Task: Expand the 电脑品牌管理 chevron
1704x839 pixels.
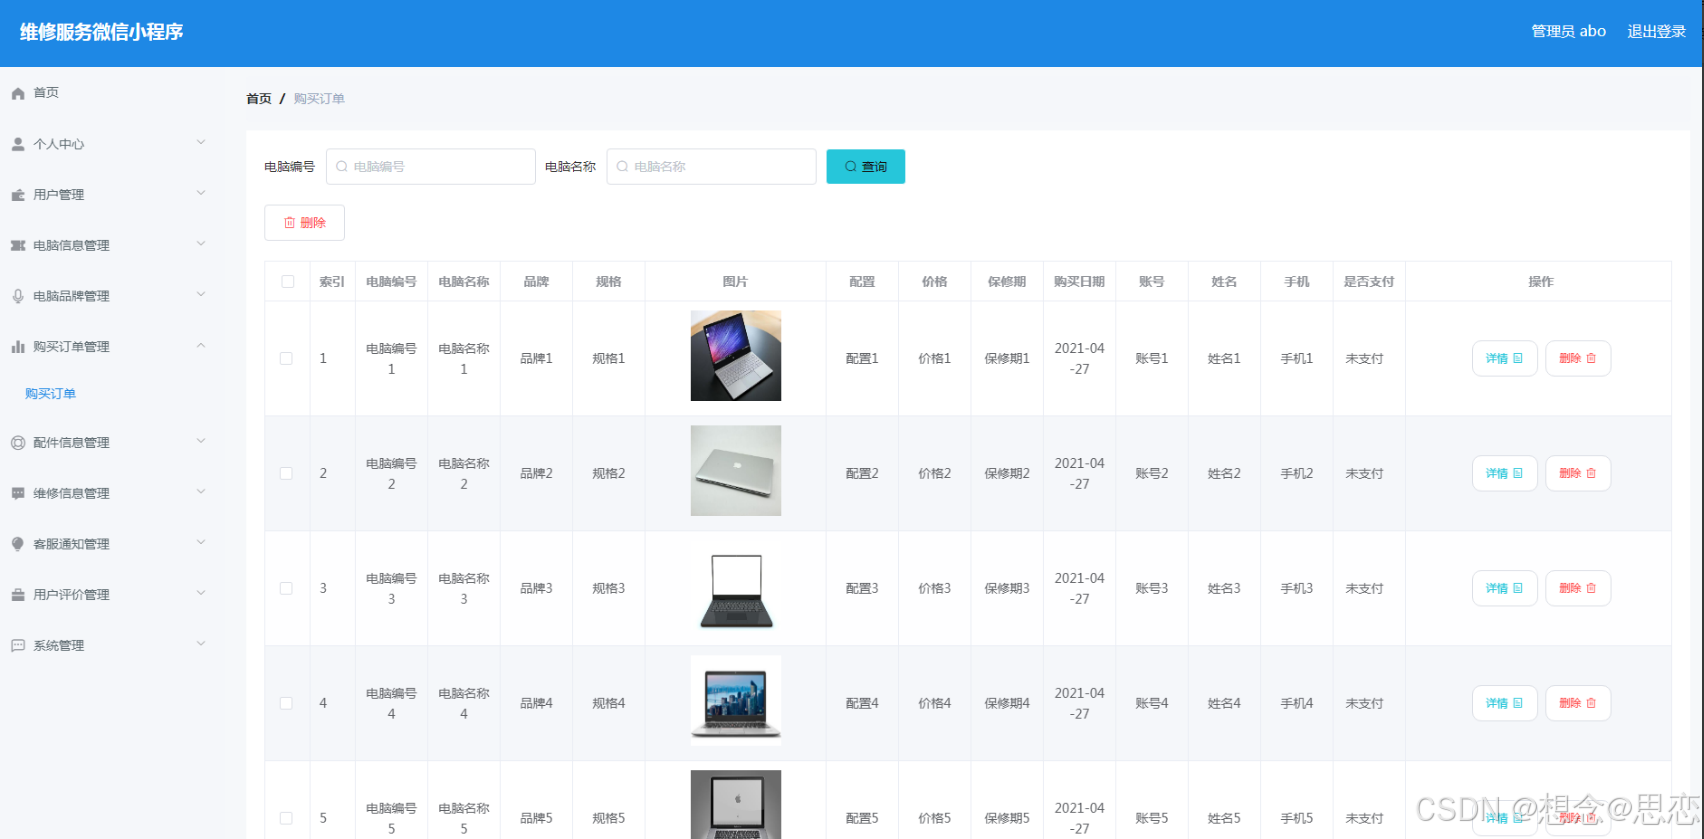Action: 201,294
